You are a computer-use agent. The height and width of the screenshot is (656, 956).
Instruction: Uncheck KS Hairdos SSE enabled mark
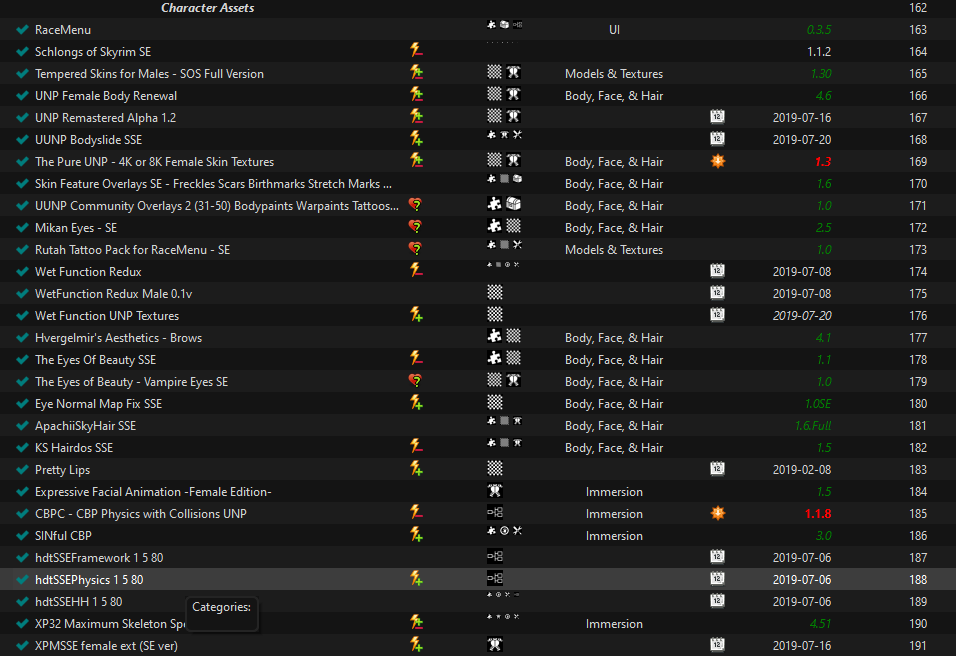coord(23,447)
